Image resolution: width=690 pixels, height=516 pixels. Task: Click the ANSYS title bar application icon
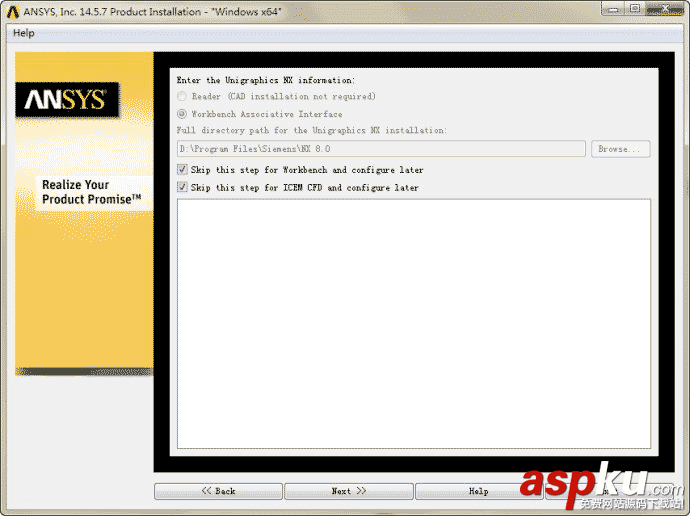pos(13,12)
